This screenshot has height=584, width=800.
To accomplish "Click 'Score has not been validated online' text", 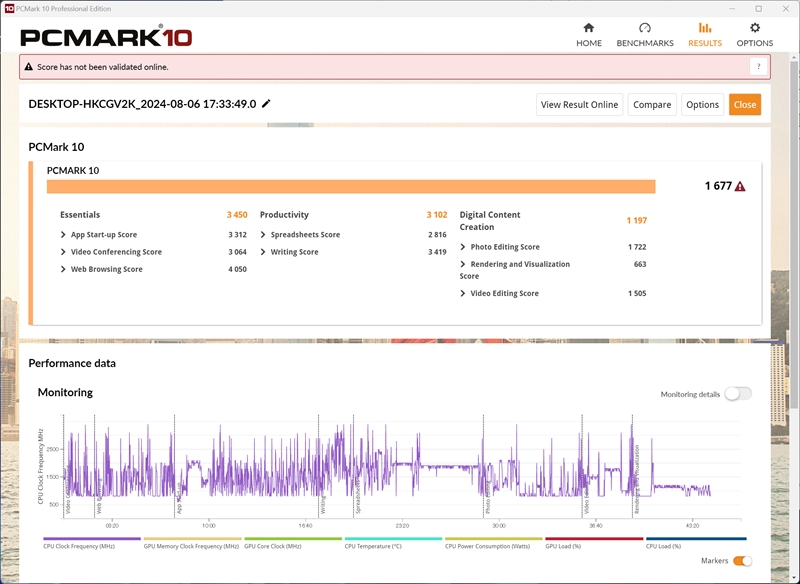I will (103, 67).
